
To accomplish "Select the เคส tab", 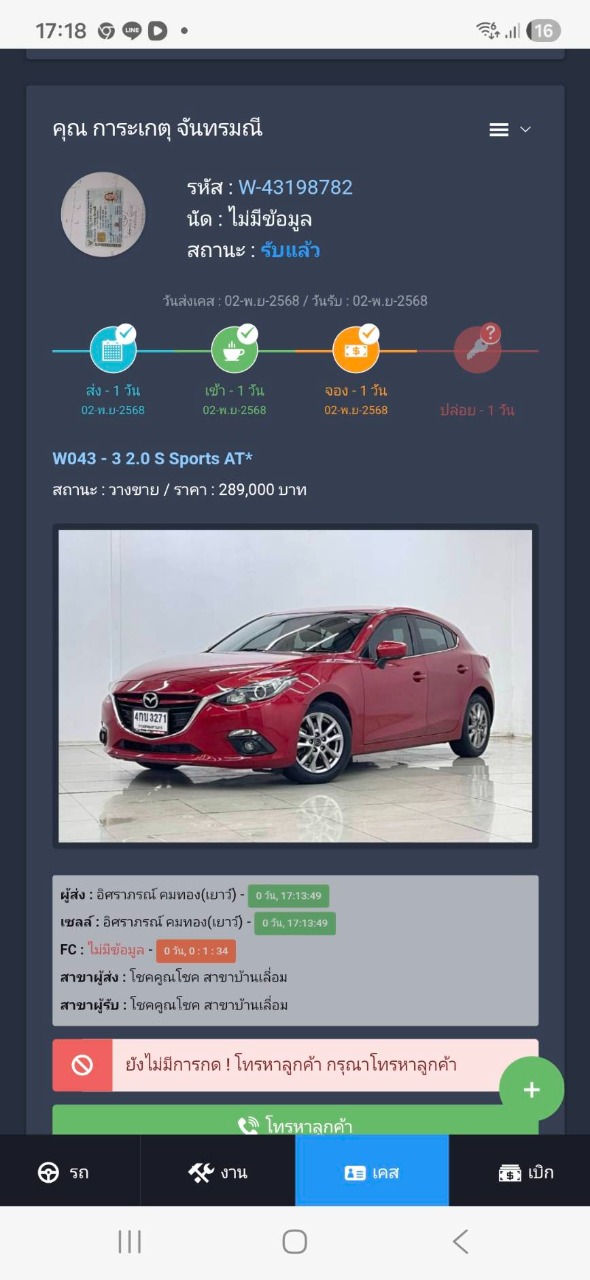I will 372,1172.
